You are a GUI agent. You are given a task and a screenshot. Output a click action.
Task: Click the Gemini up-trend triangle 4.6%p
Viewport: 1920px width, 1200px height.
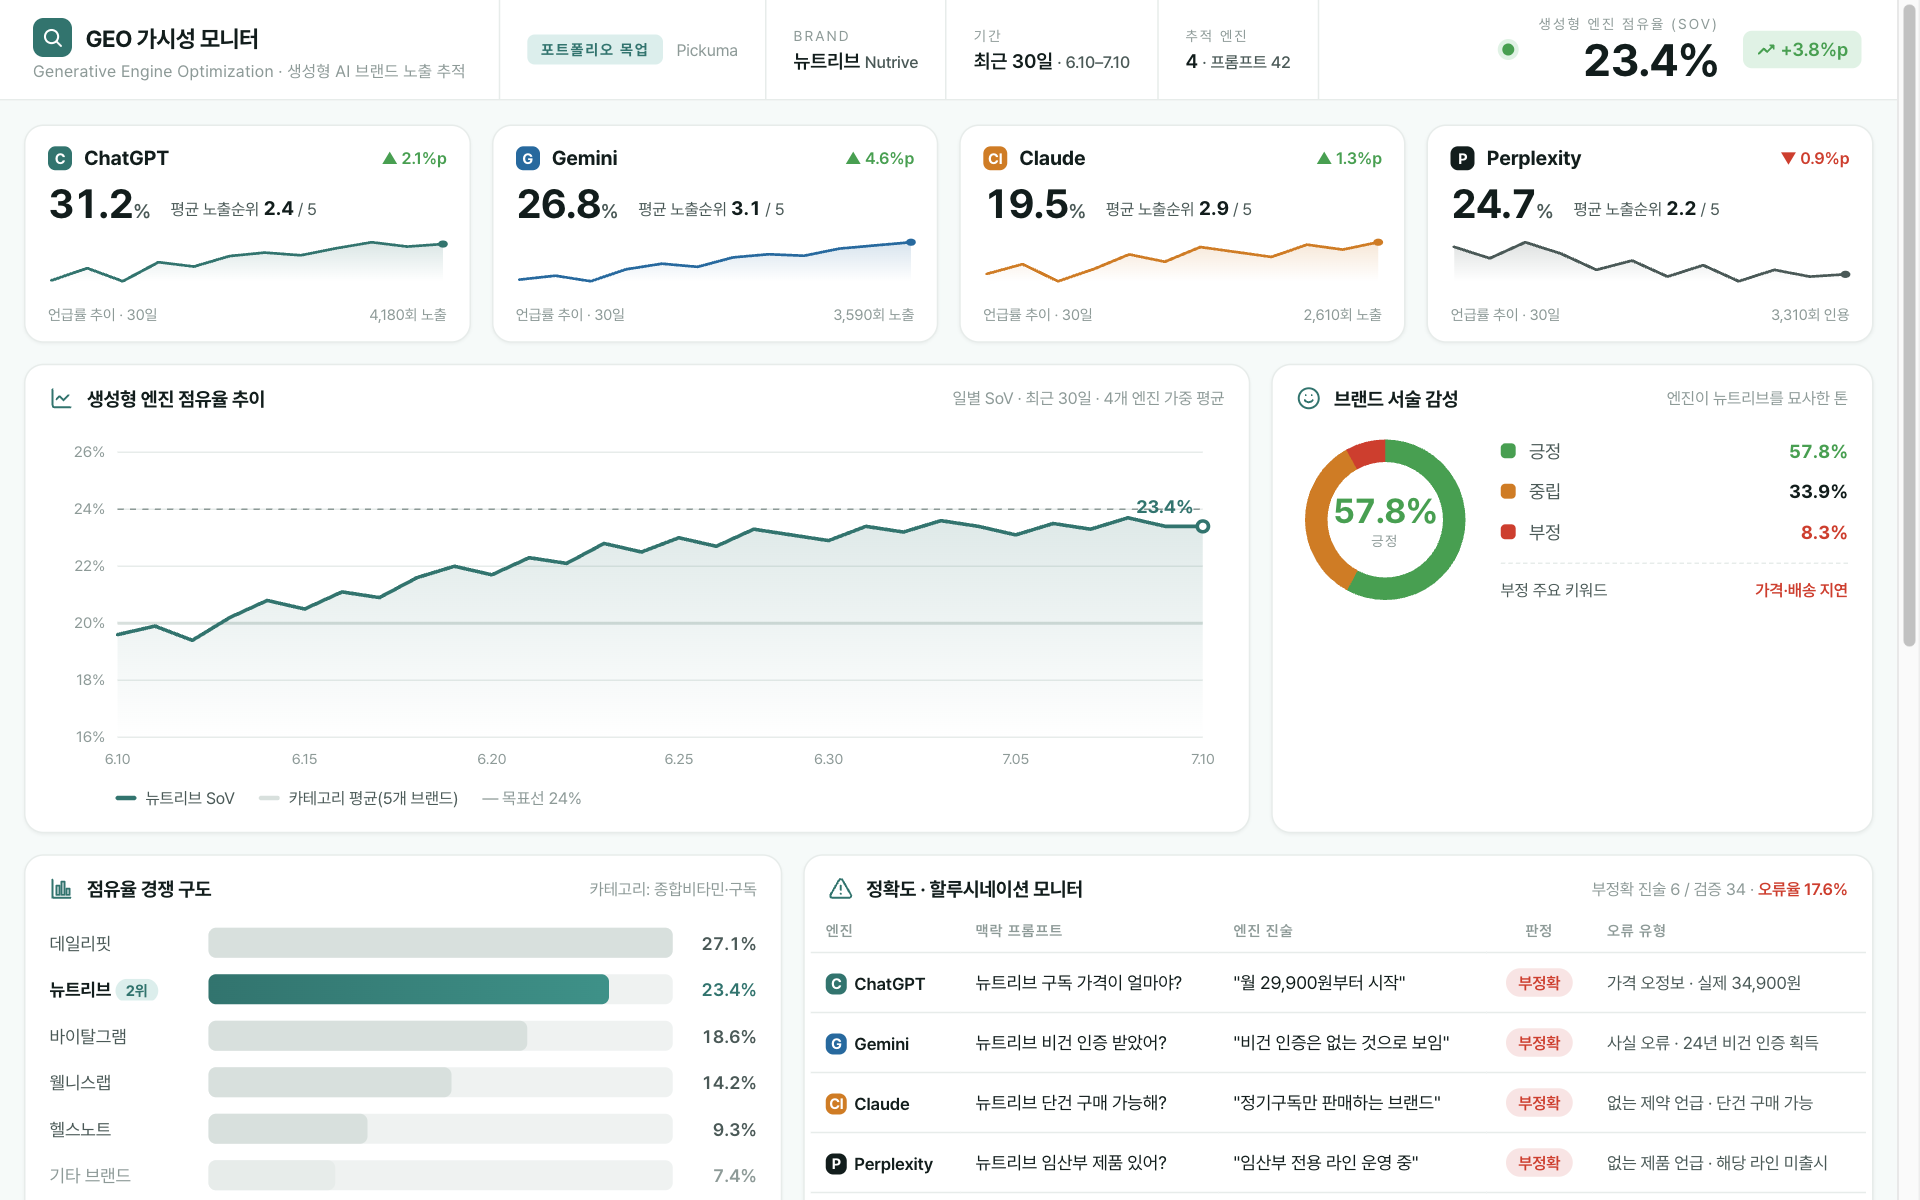tap(853, 158)
